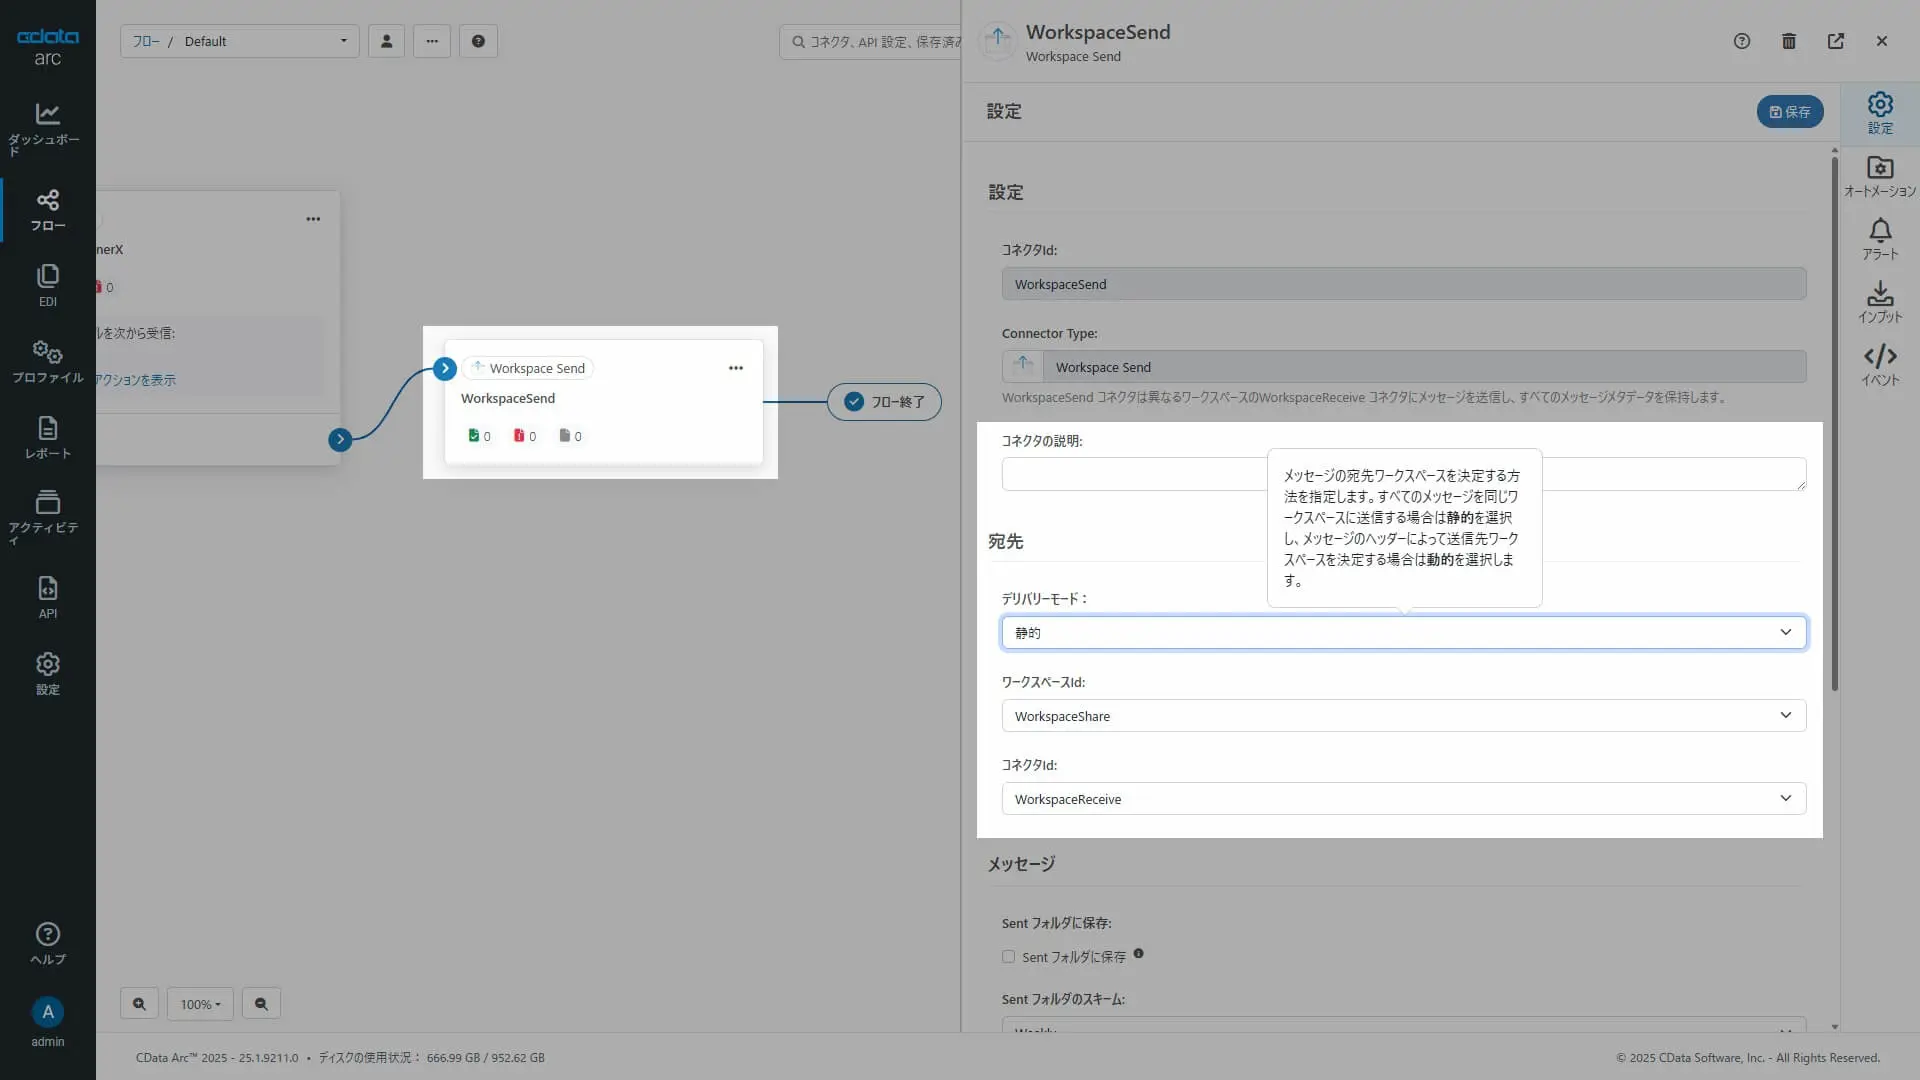Click the settings panel vertical scrollbar

coord(1834,420)
